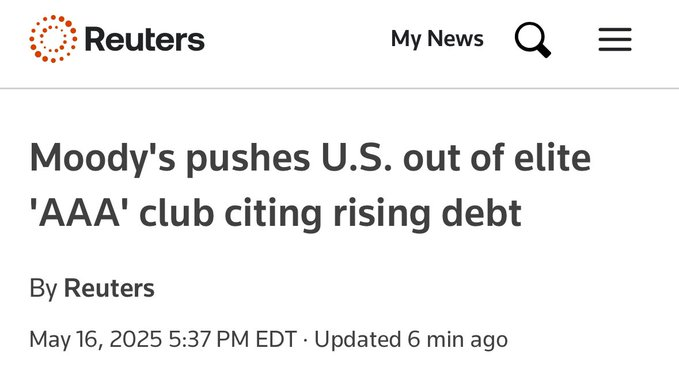The height and width of the screenshot is (382, 679).
Task: Click '5:37 PM EDT' time text
Action: click(x=233, y=339)
